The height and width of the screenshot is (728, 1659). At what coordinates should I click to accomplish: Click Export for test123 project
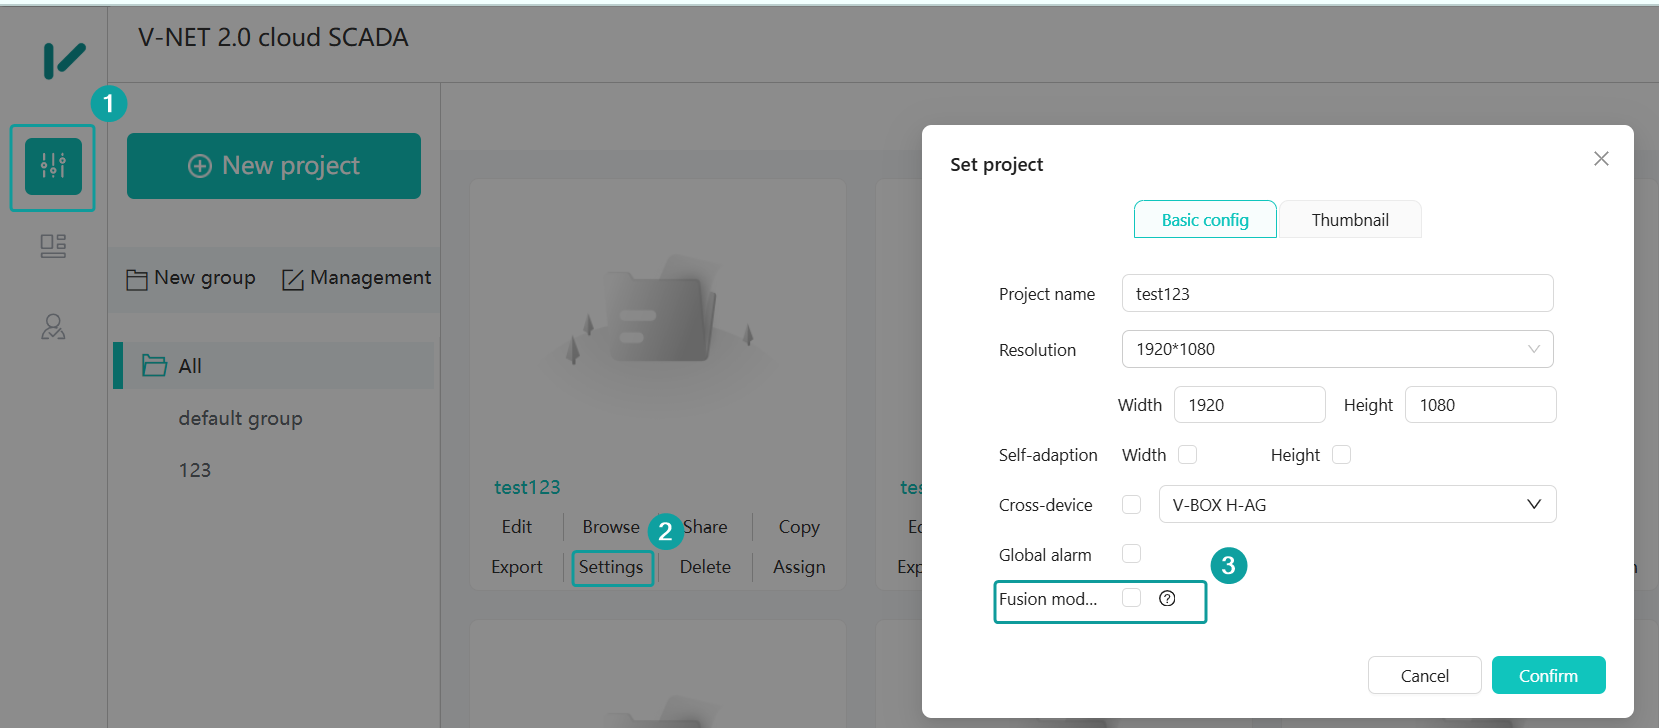coord(517,567)
